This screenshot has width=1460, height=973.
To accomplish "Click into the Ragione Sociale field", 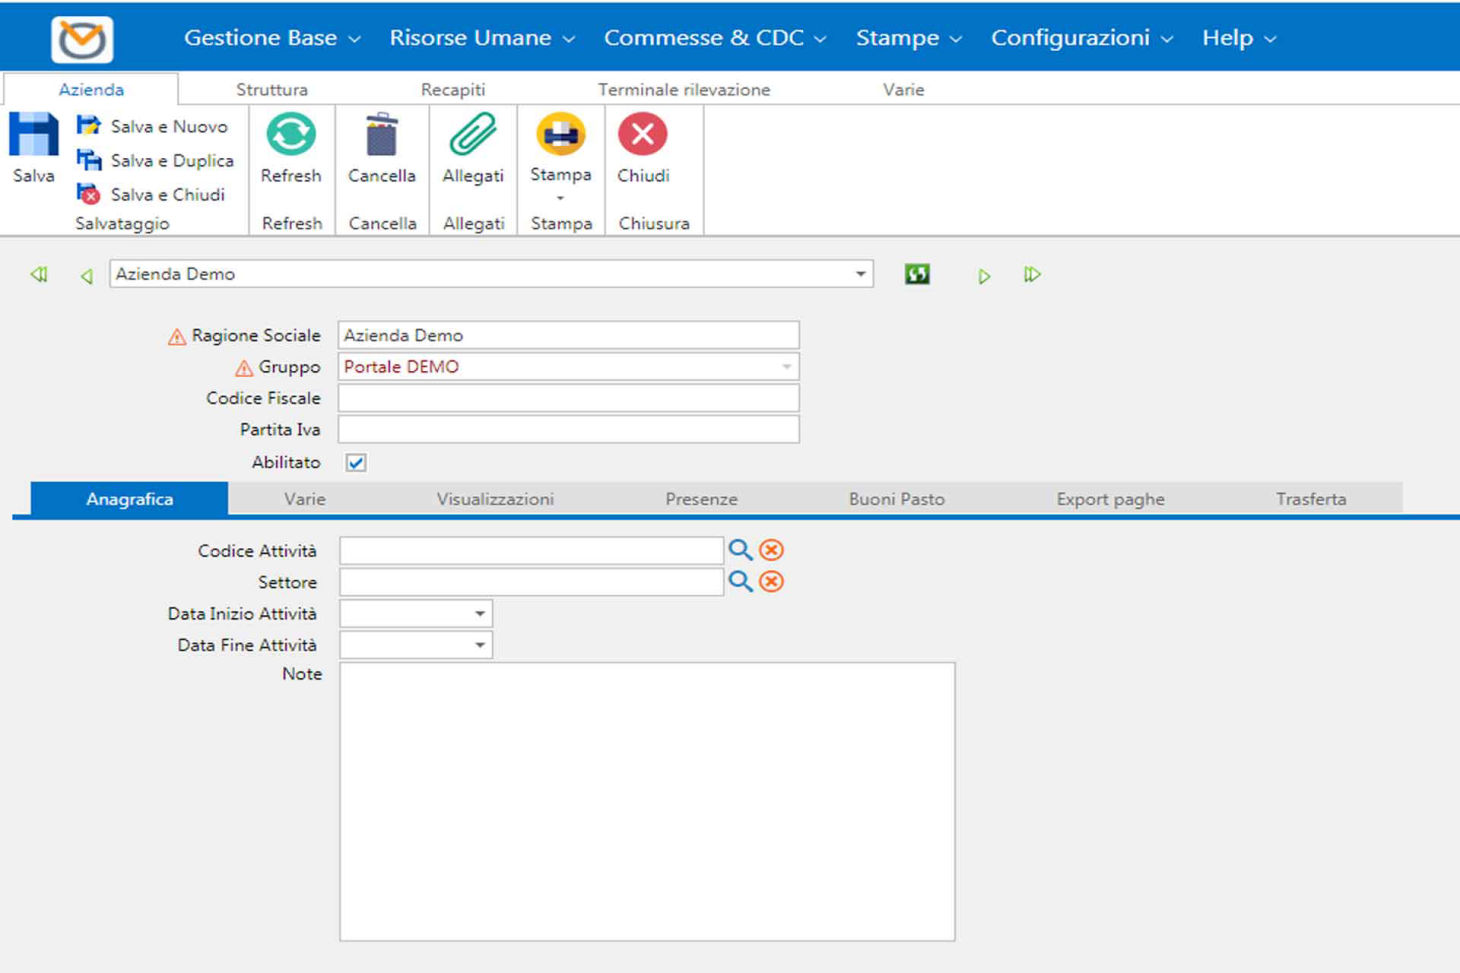I will [568, 335].
